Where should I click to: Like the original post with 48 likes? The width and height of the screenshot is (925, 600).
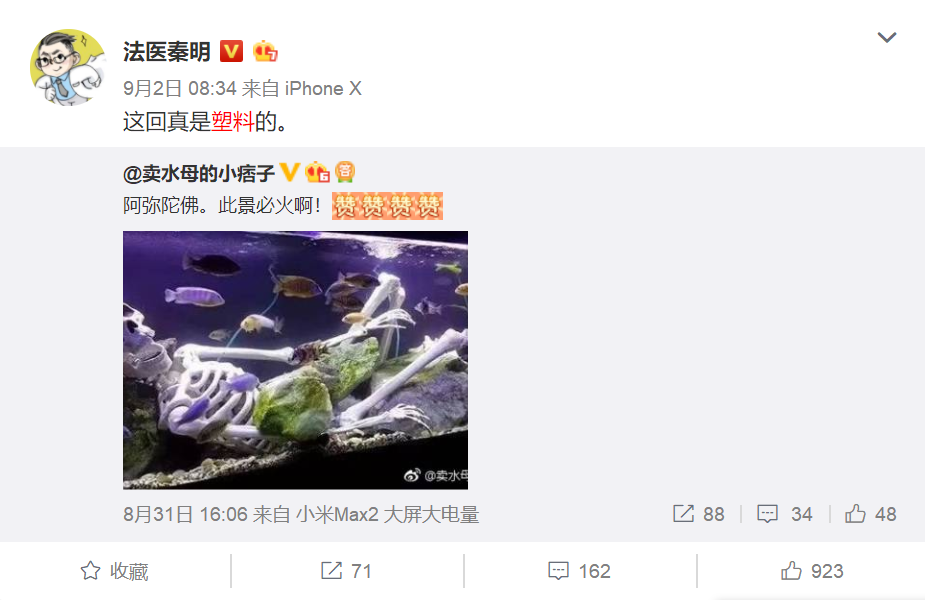click(x=871, y=514)
